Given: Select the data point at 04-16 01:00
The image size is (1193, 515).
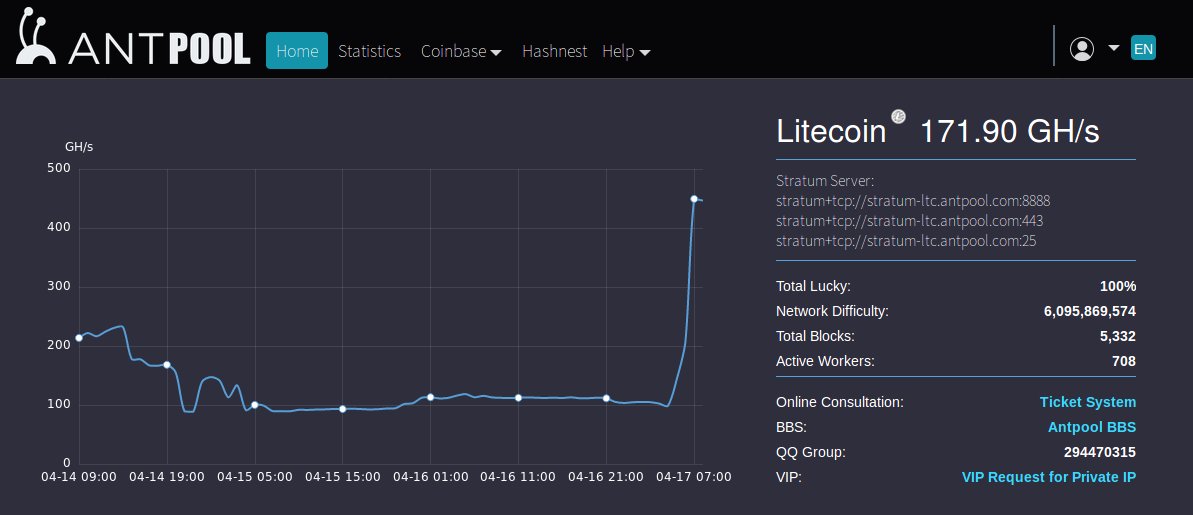Looking at the screenshot, I should tap(430, 397).
